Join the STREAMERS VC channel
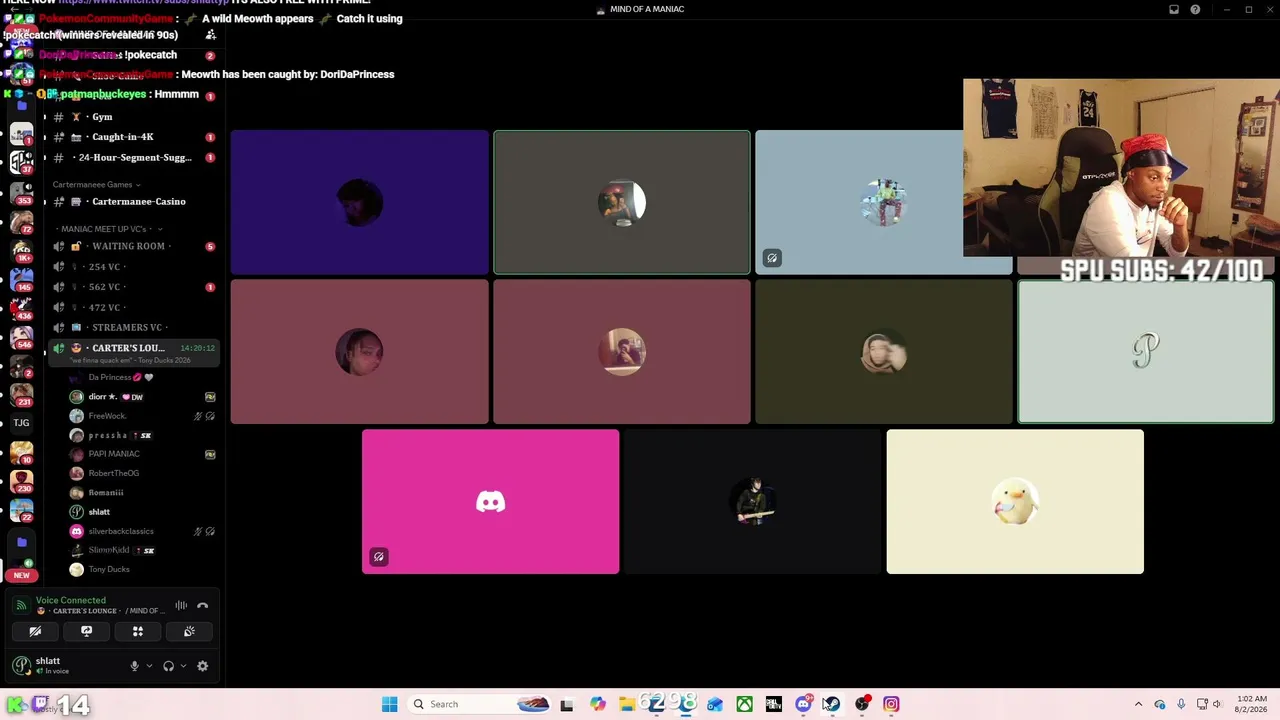Screen dimensions: 1280x720 pos(132,327)
